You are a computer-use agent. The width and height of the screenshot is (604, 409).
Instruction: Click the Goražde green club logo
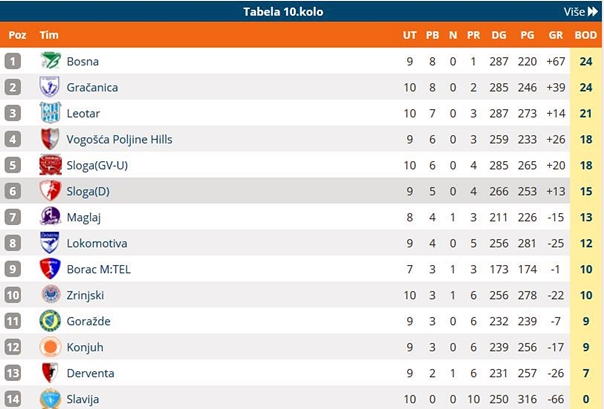pyautogui.click(x=50, y=321)
